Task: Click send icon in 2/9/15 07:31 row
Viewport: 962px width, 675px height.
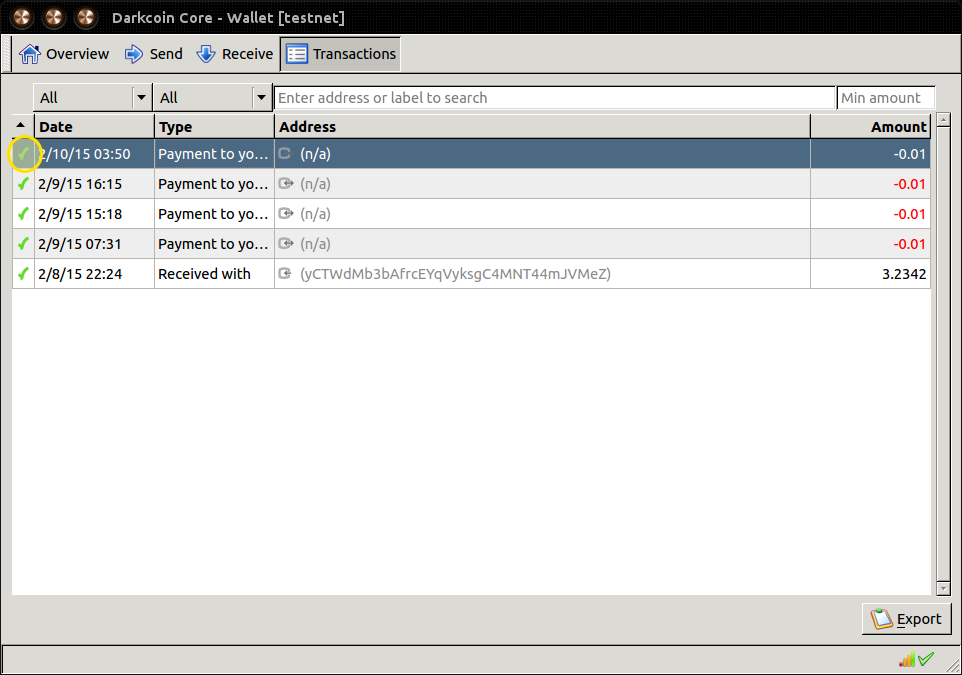Action: 285,244
